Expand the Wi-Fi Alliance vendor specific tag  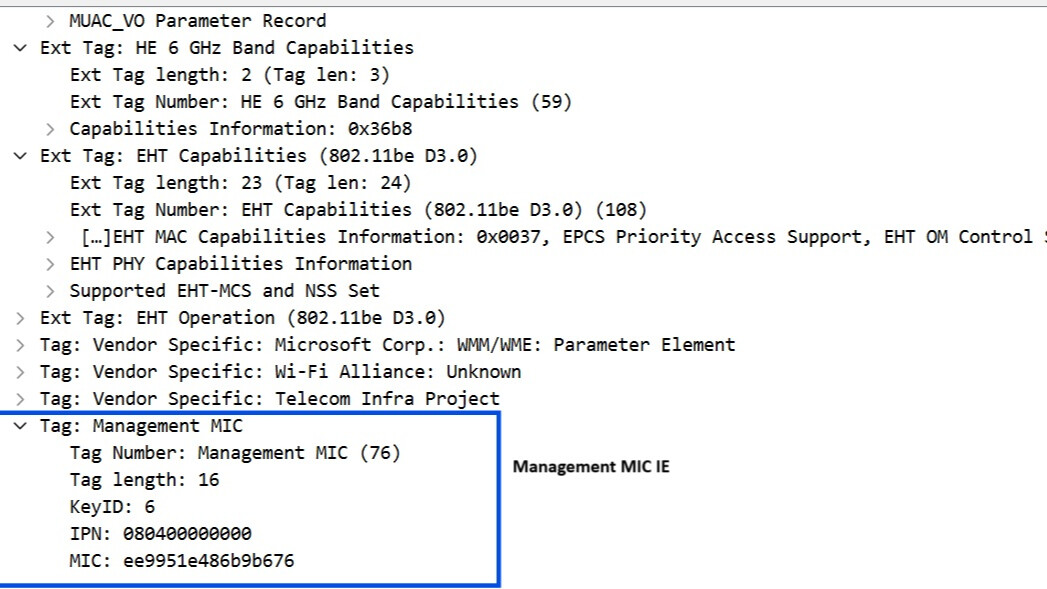[x=20, y=372]
